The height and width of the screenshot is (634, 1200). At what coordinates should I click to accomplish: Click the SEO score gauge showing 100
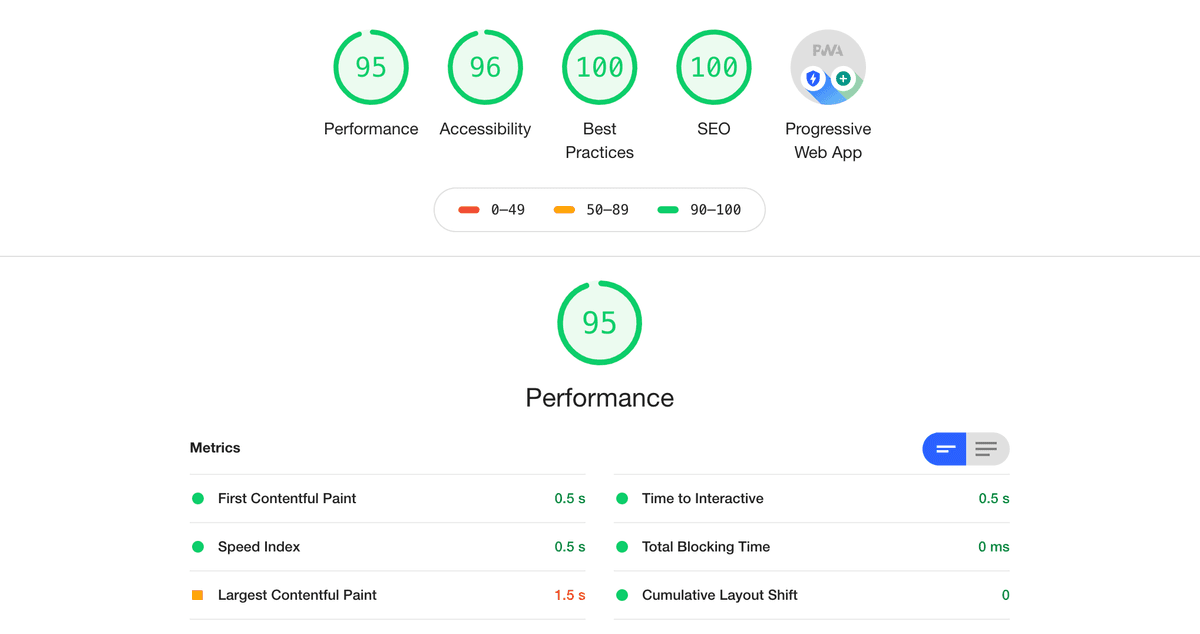(714, 68)
